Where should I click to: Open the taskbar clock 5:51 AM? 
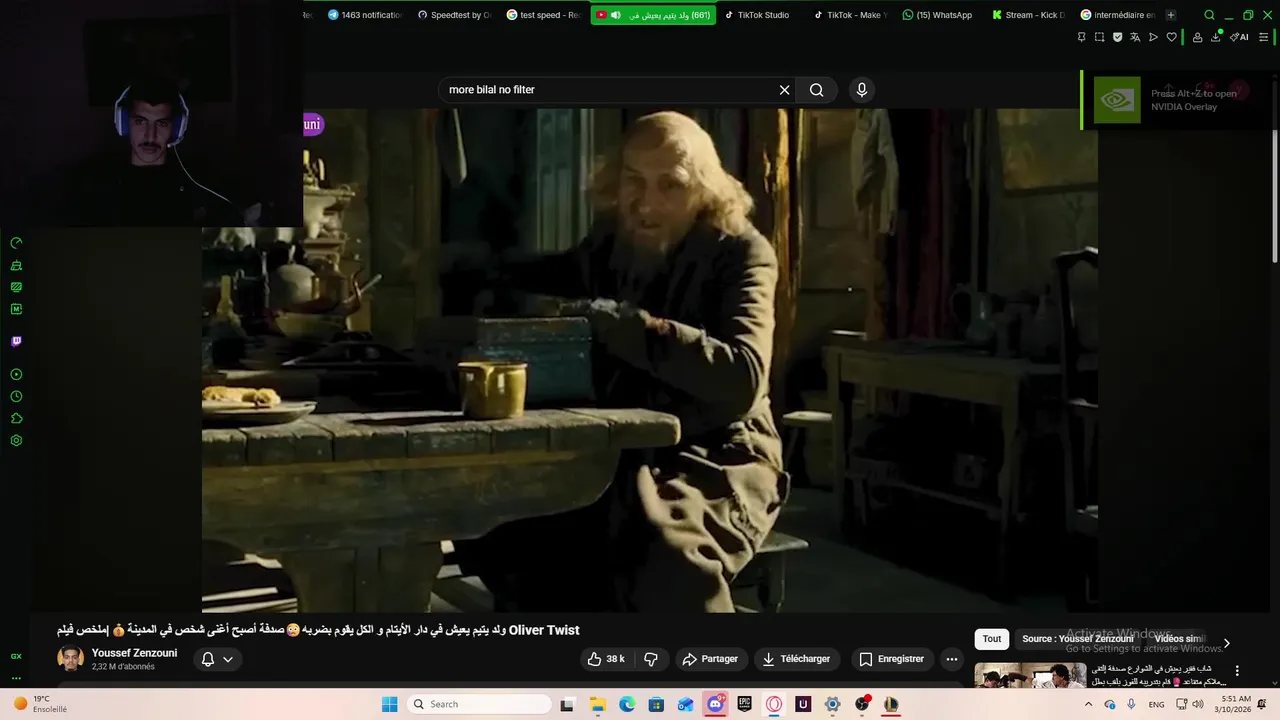tap(1231, 704)
